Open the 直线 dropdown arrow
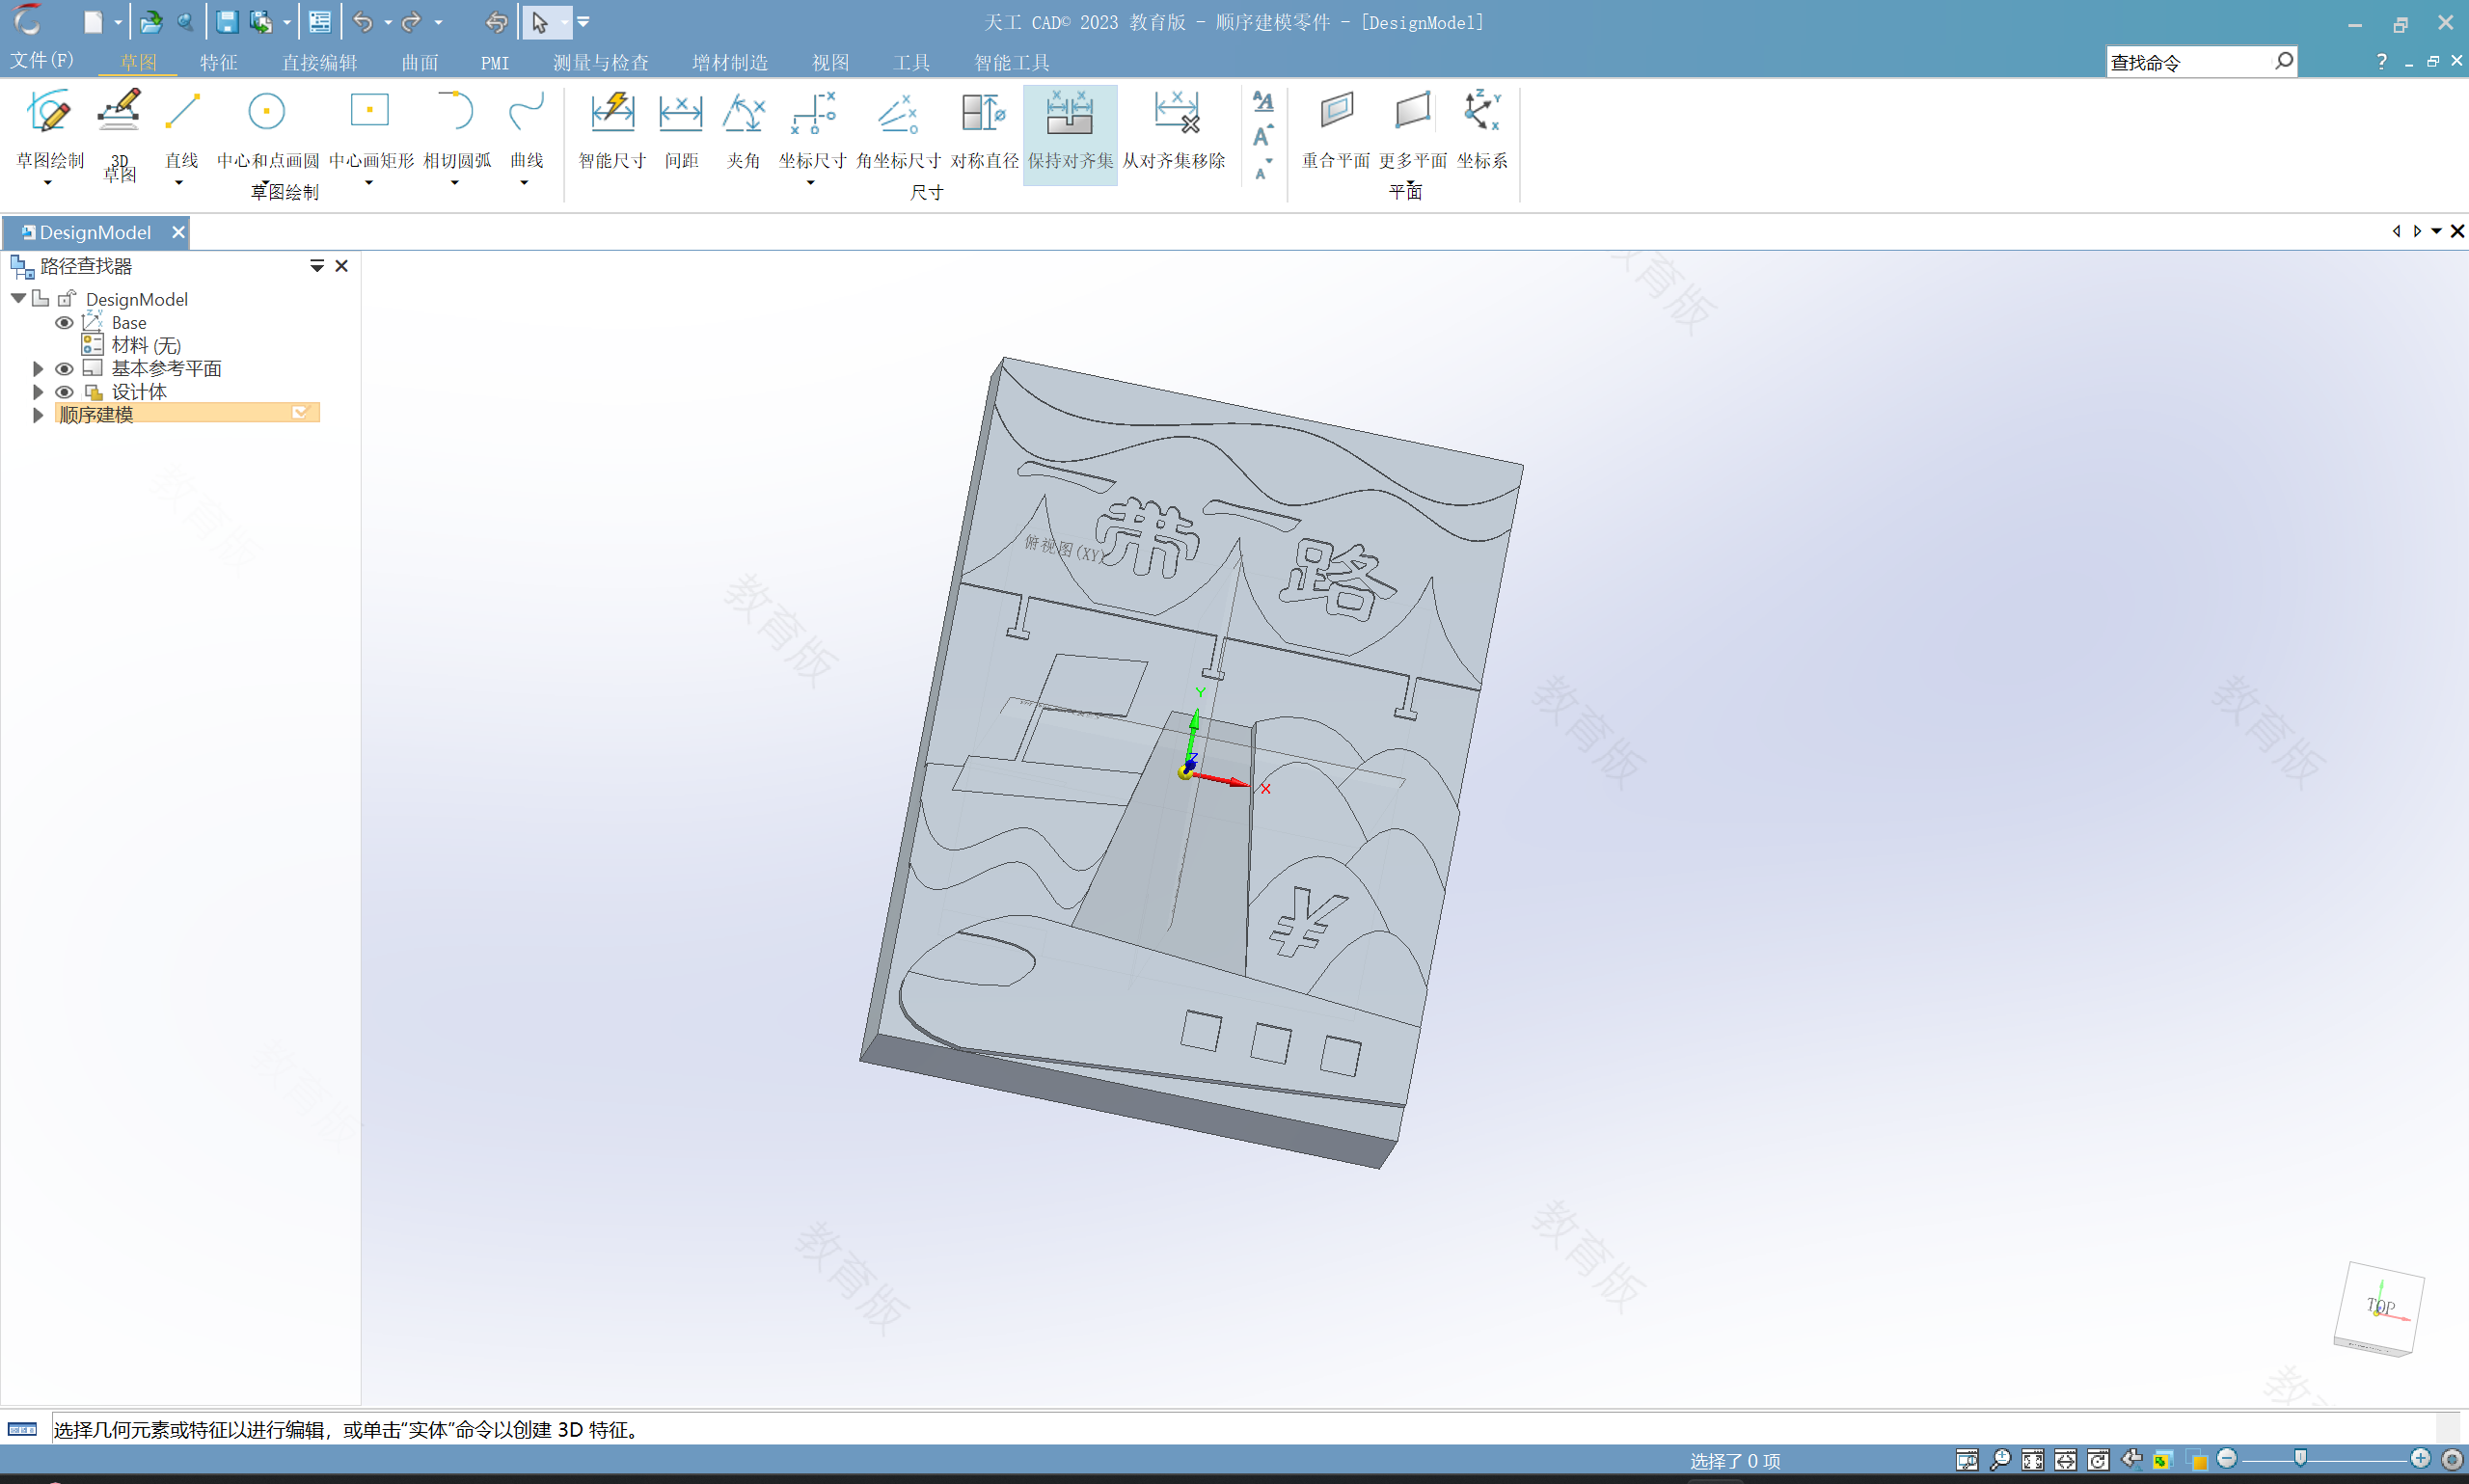Viewport: 2469px width, 1484px height. (x=179, y=183)
